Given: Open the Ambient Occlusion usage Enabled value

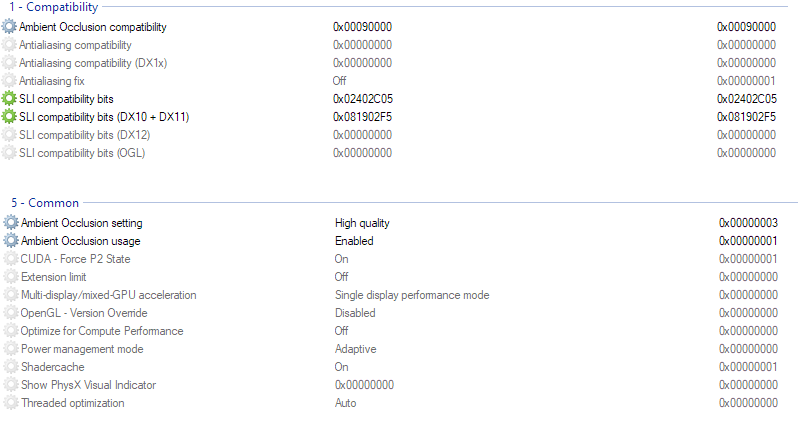Looking at the screenshot, I should pyautogui.click(x=354, y=241).
